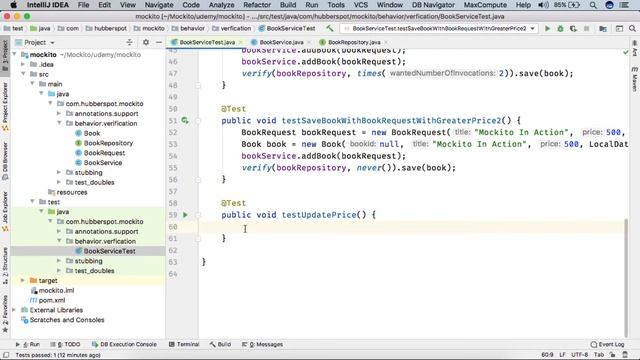Click the Project settings gear icon
This screenshot has height=360, width=640.
pyautogui.click(x=146, y=42)
